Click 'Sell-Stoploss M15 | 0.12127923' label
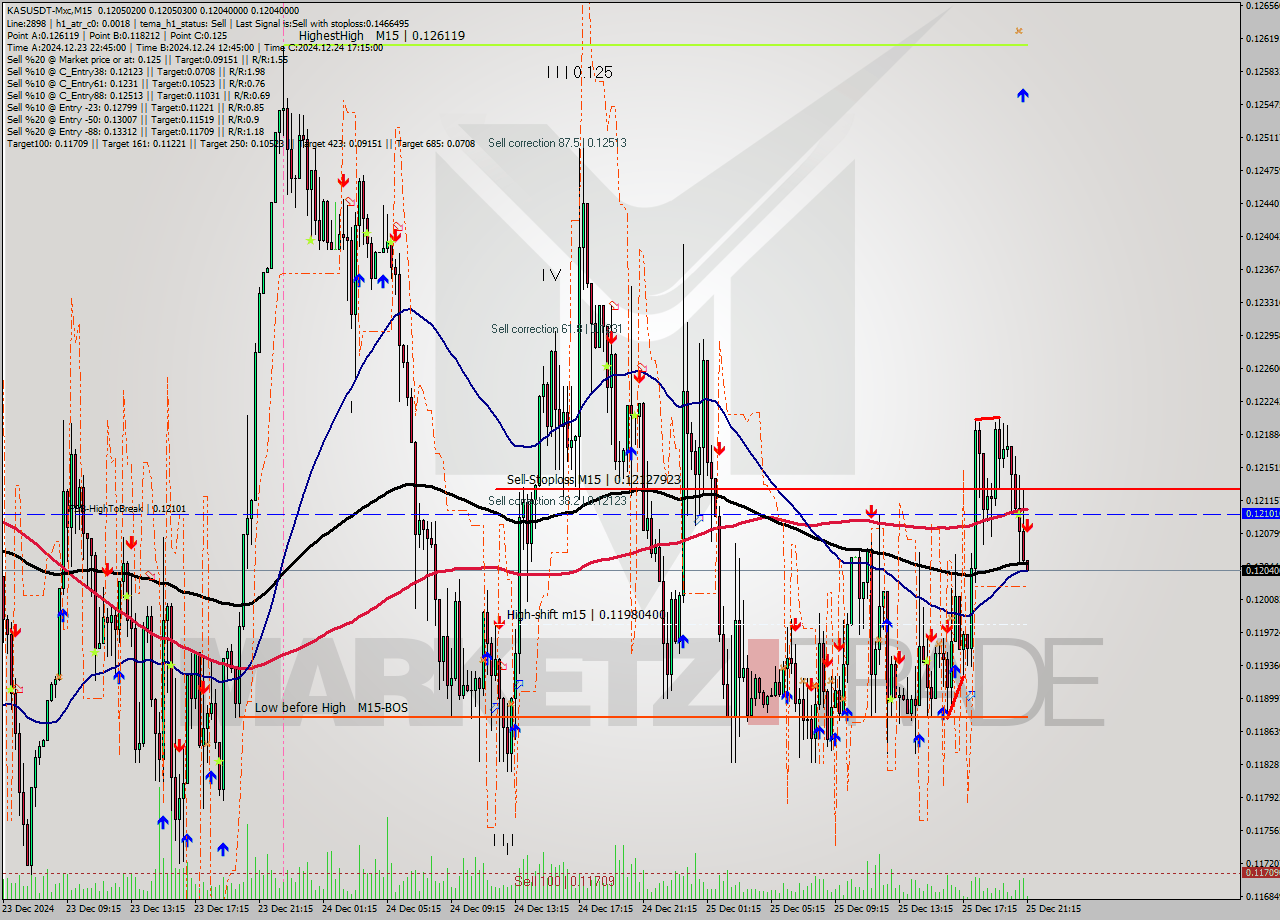This screenshot has height=920, width=1280. (x=594, y=480)
